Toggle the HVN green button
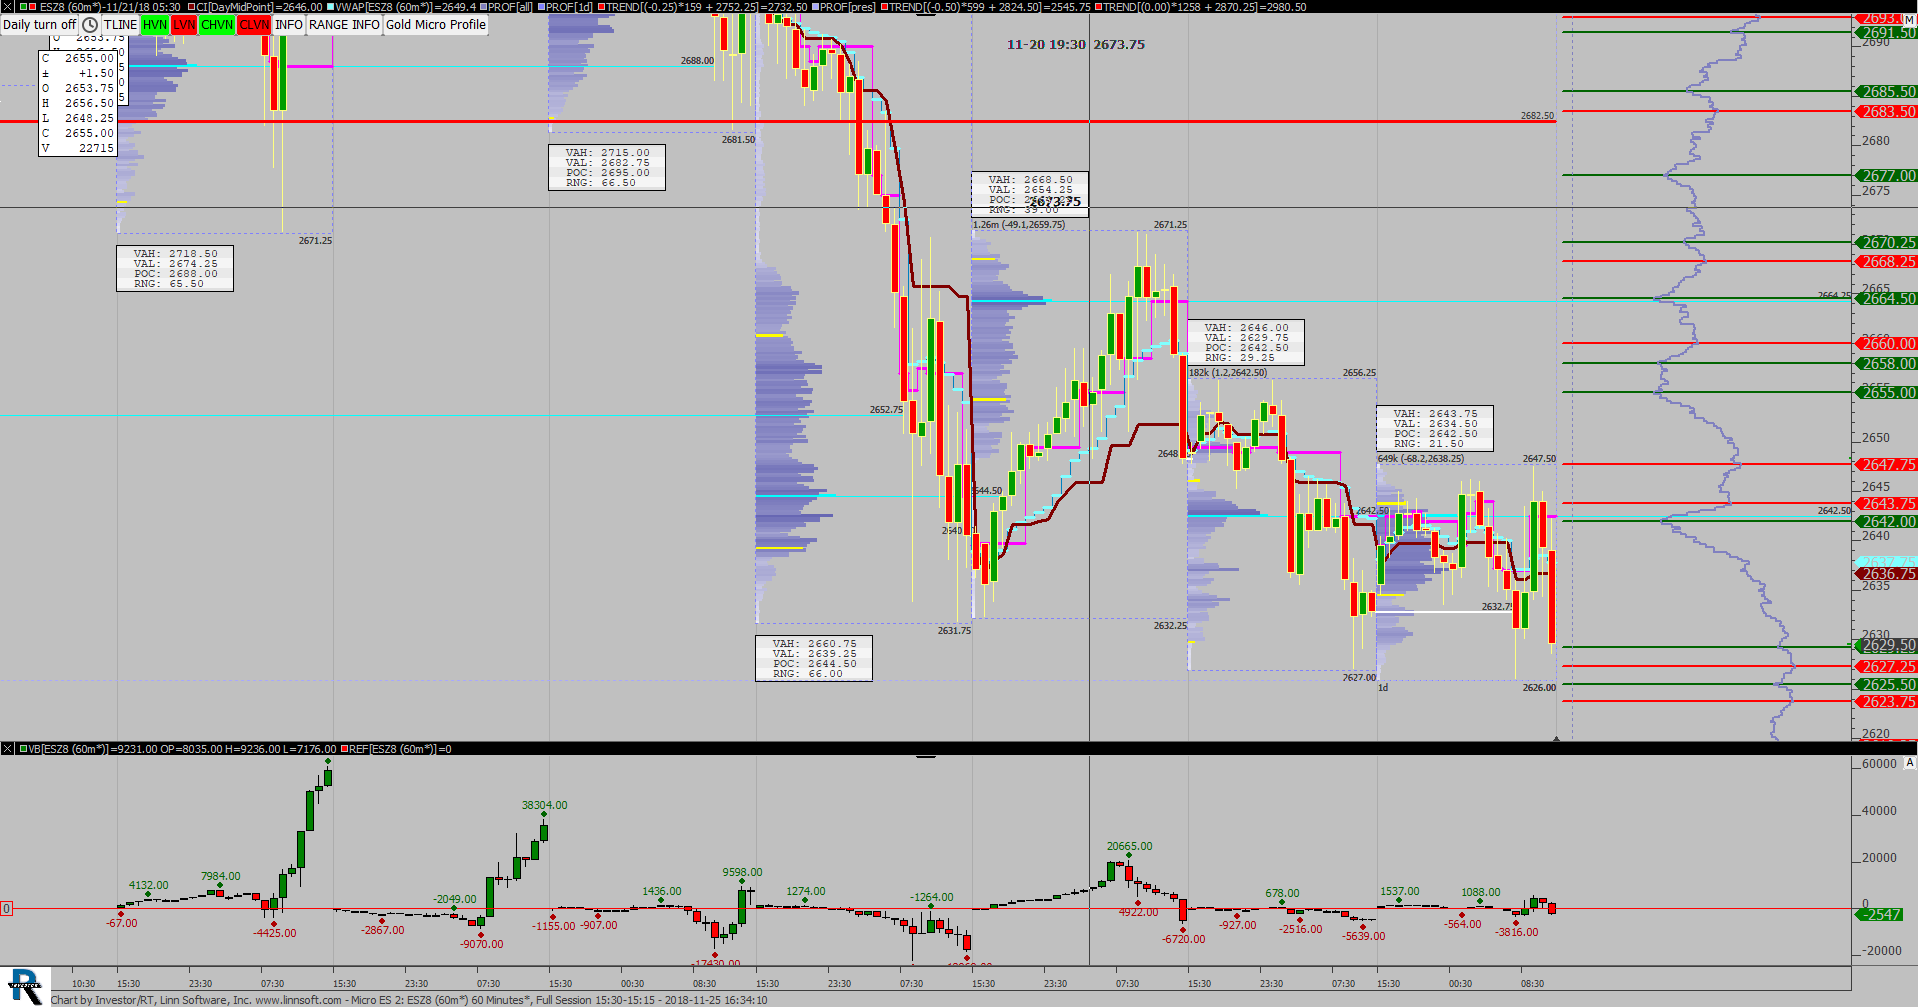This screenshot has height=1007, width=1918. (155, 25)
